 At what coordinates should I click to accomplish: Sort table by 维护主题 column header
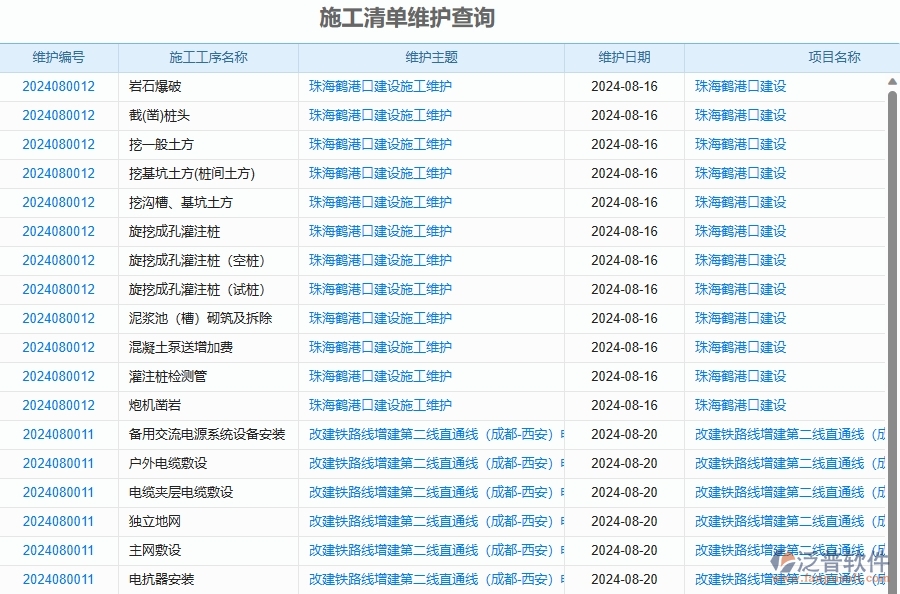(x=432, y=57)
